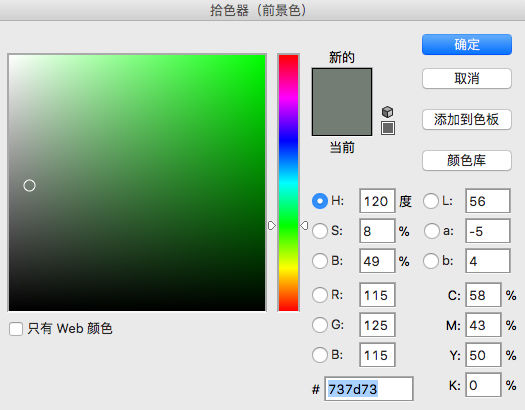Click the RGB B field showing 115

377,355
